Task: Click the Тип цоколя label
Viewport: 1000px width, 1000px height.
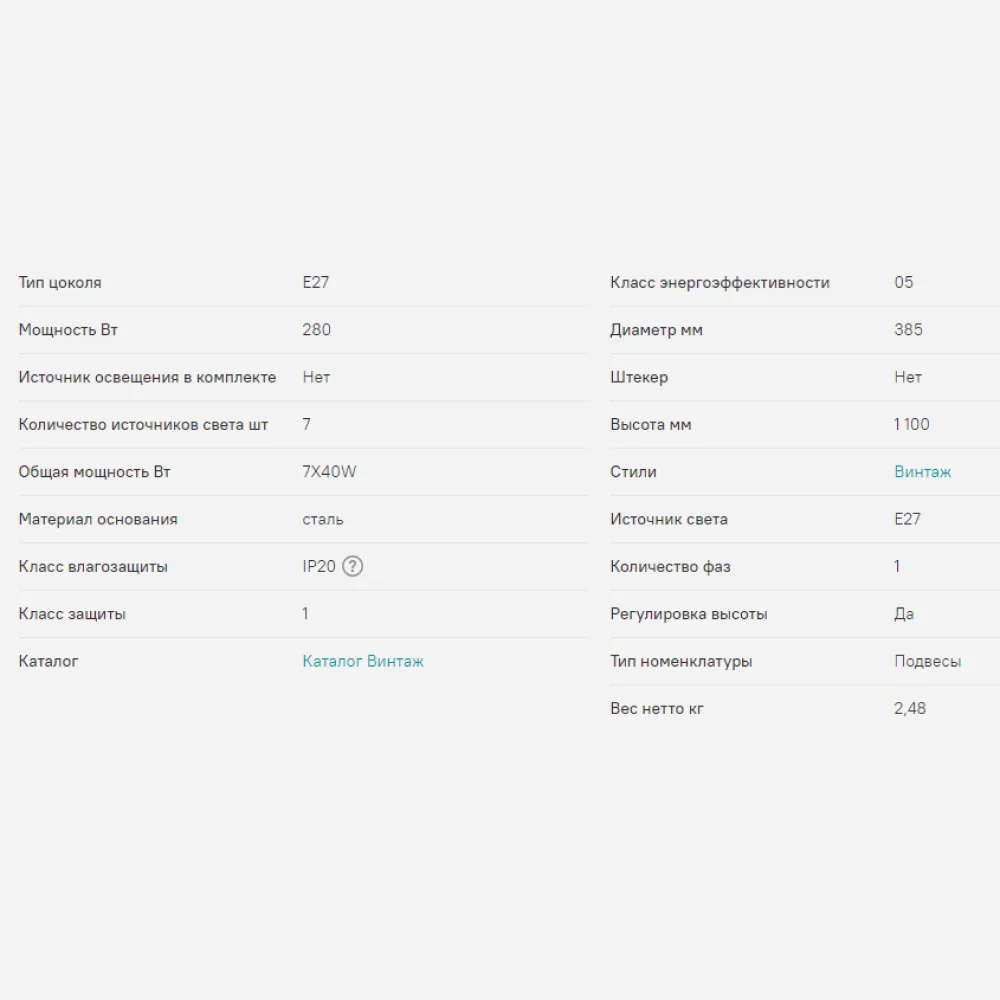Action: point(60,283)
